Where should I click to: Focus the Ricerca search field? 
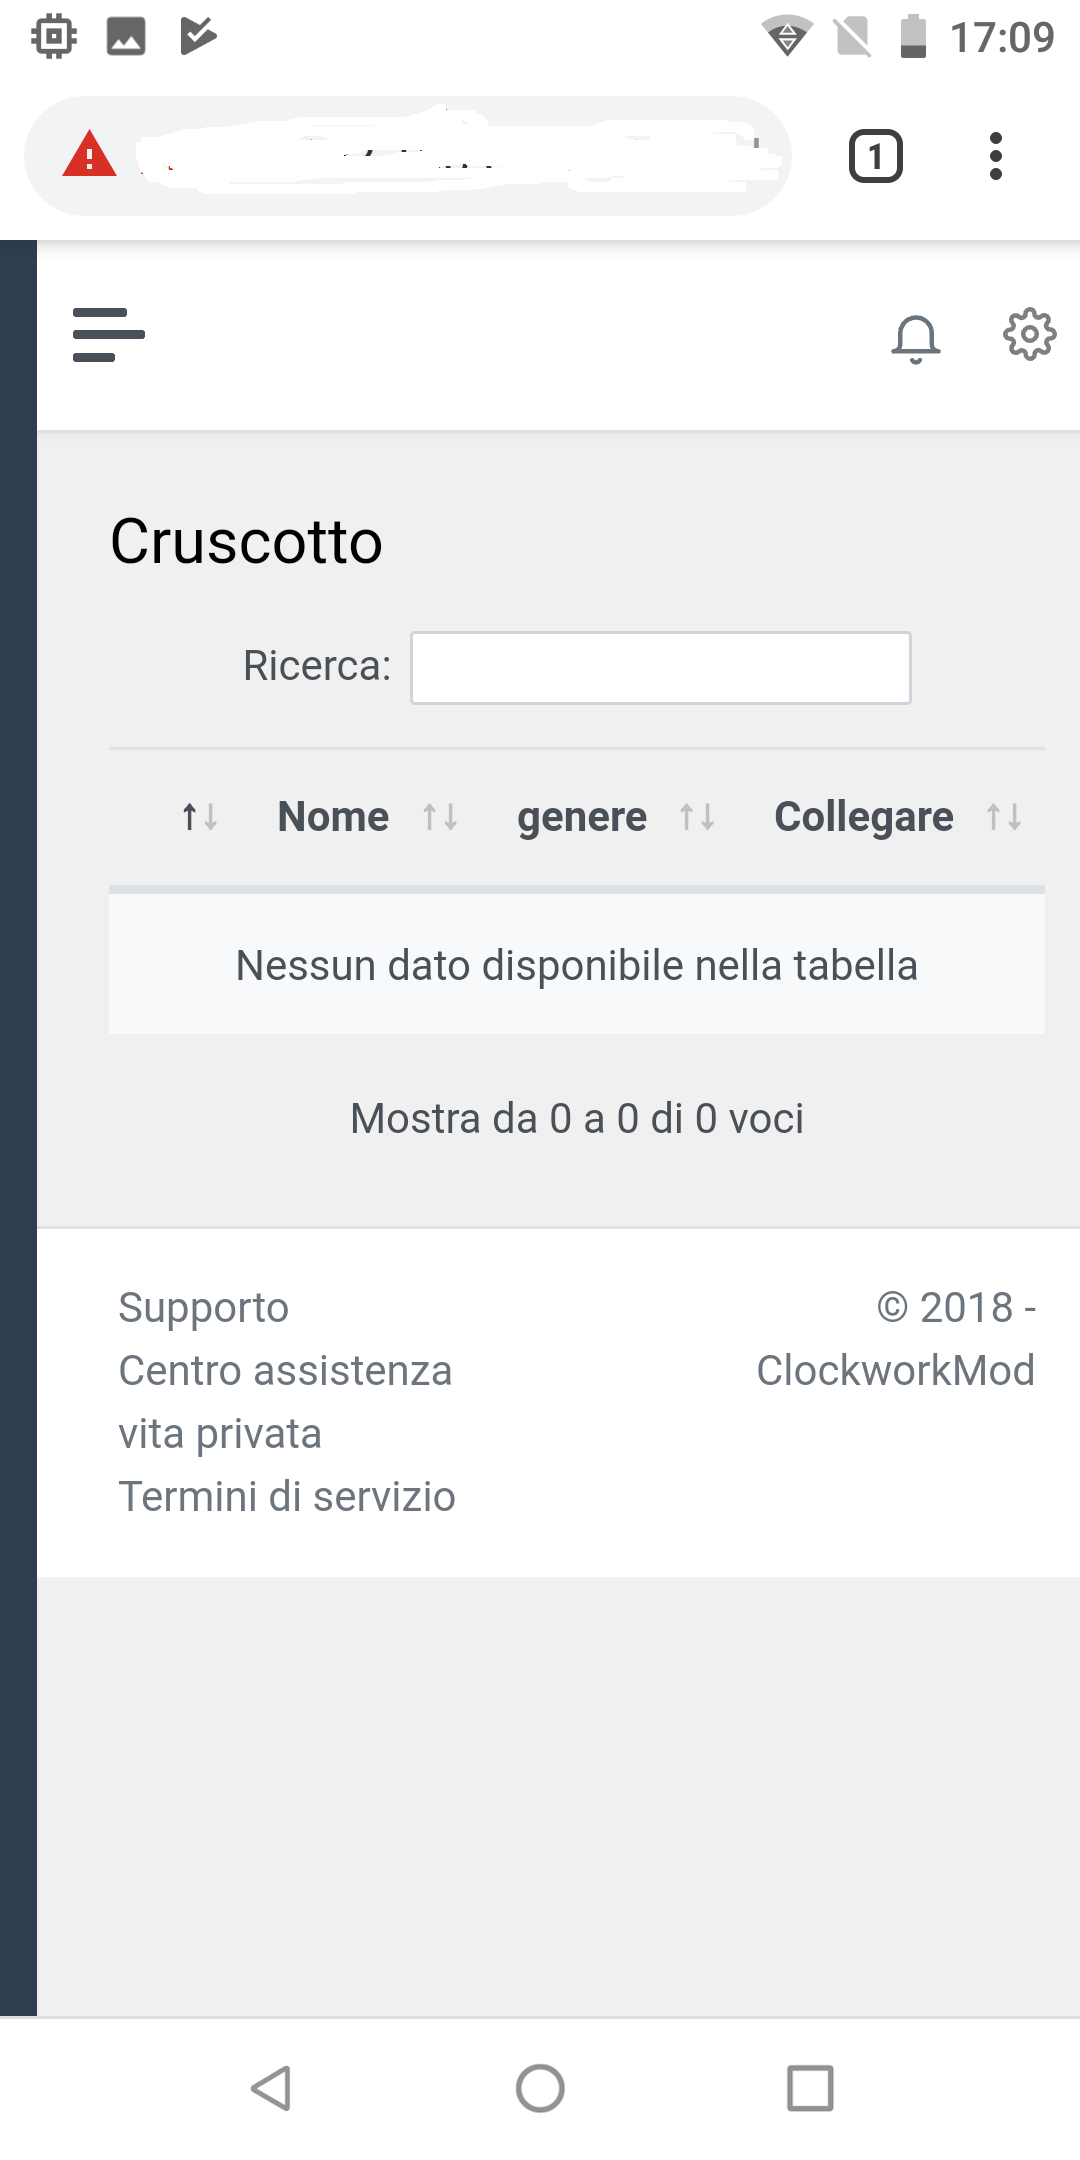[660, 667]
